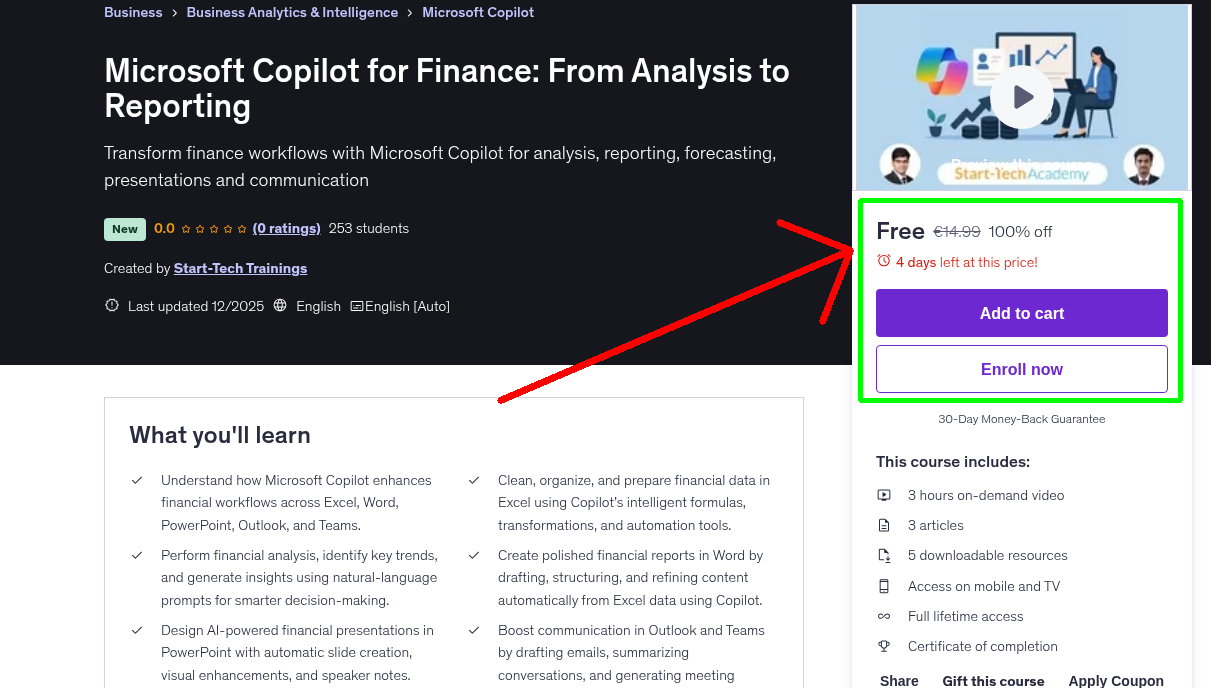Click the closed captions English Auto icon
This screenshot has height=688, width=1211.
[x=357, y=305]
